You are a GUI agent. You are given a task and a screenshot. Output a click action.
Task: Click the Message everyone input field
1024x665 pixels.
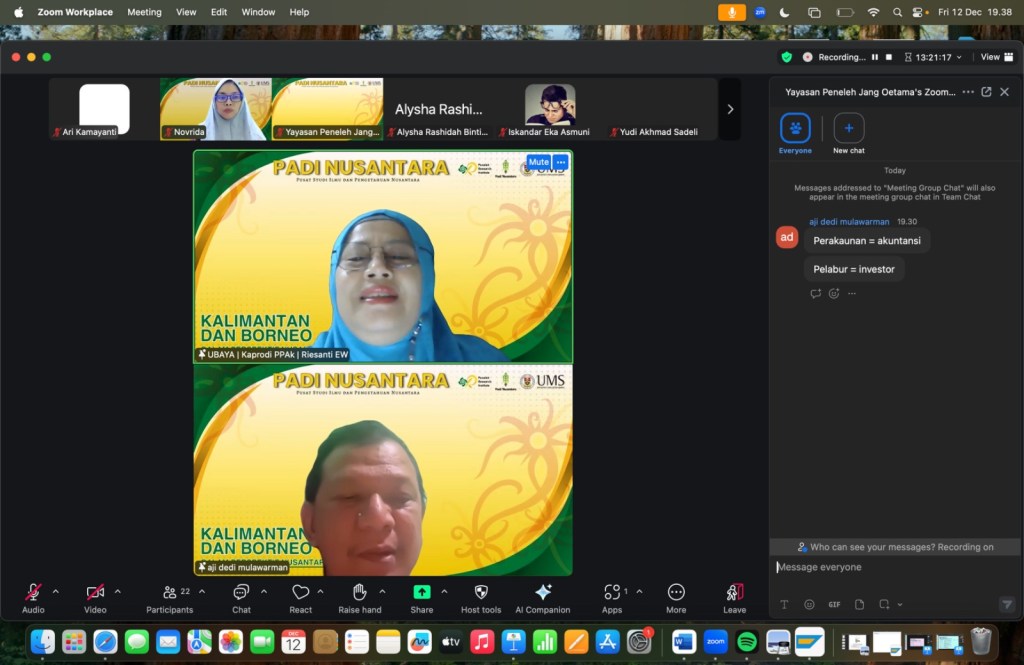pos(890,567)
